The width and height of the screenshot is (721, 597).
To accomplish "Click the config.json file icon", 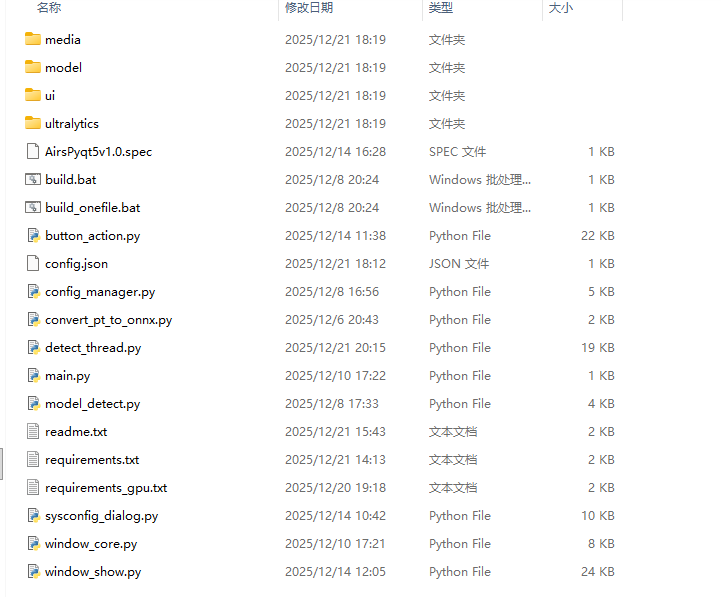I will coord(33,264).
